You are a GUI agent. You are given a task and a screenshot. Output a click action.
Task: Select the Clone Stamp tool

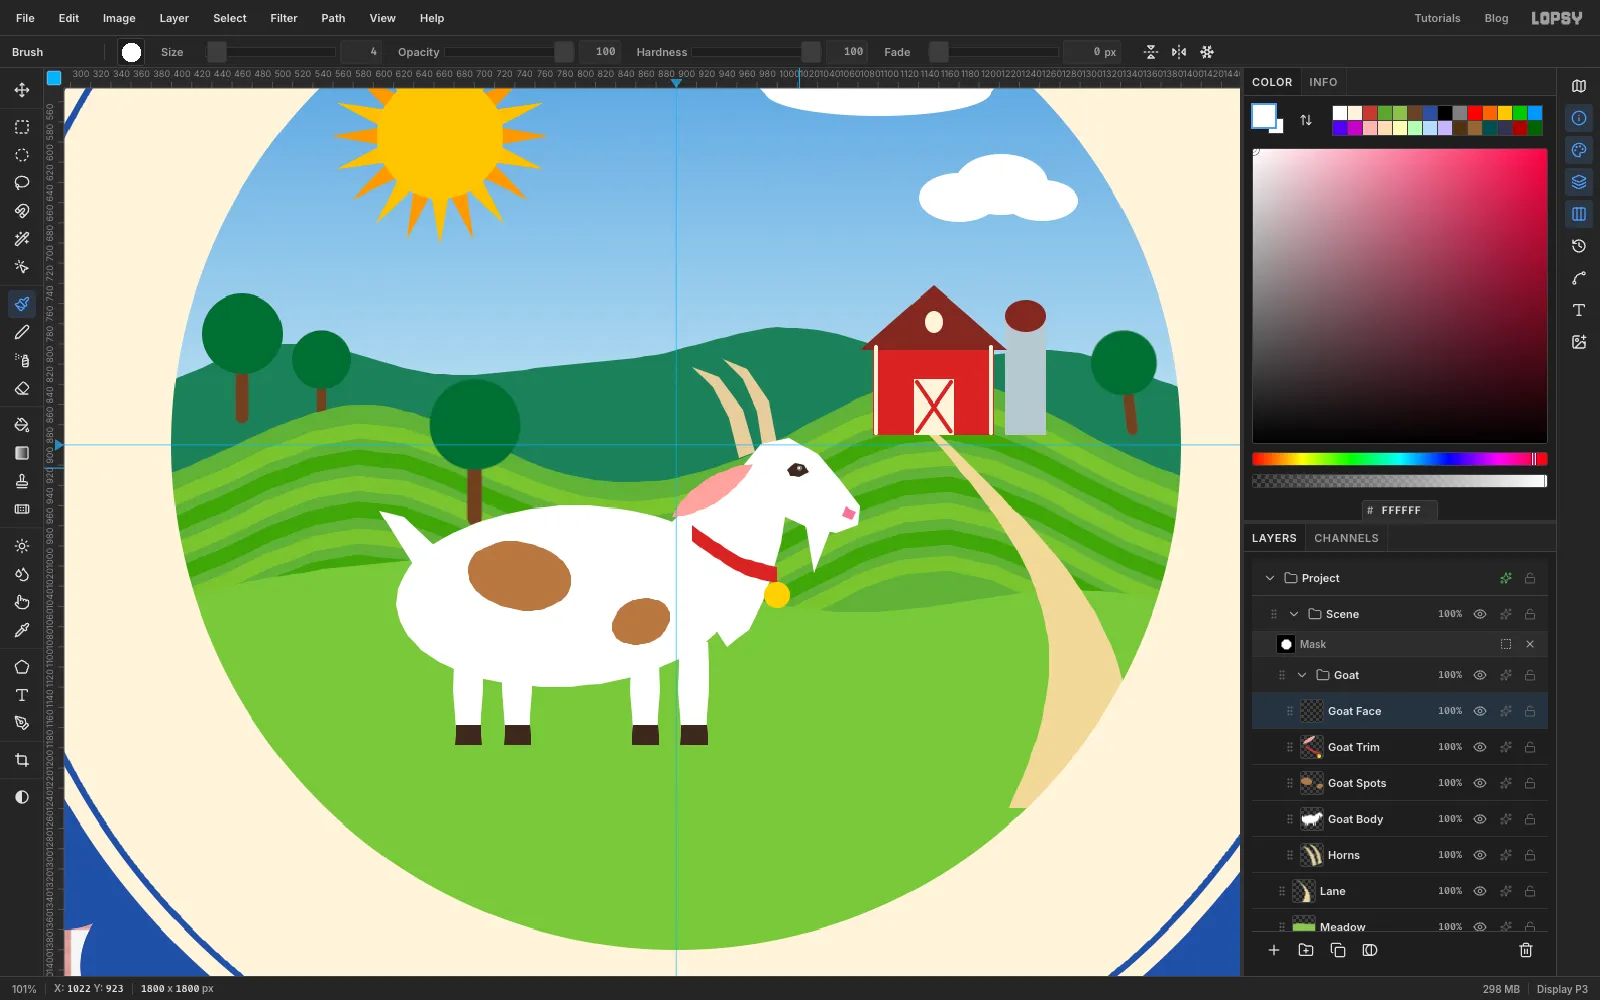pyautogui.click(x=22, y=481)
